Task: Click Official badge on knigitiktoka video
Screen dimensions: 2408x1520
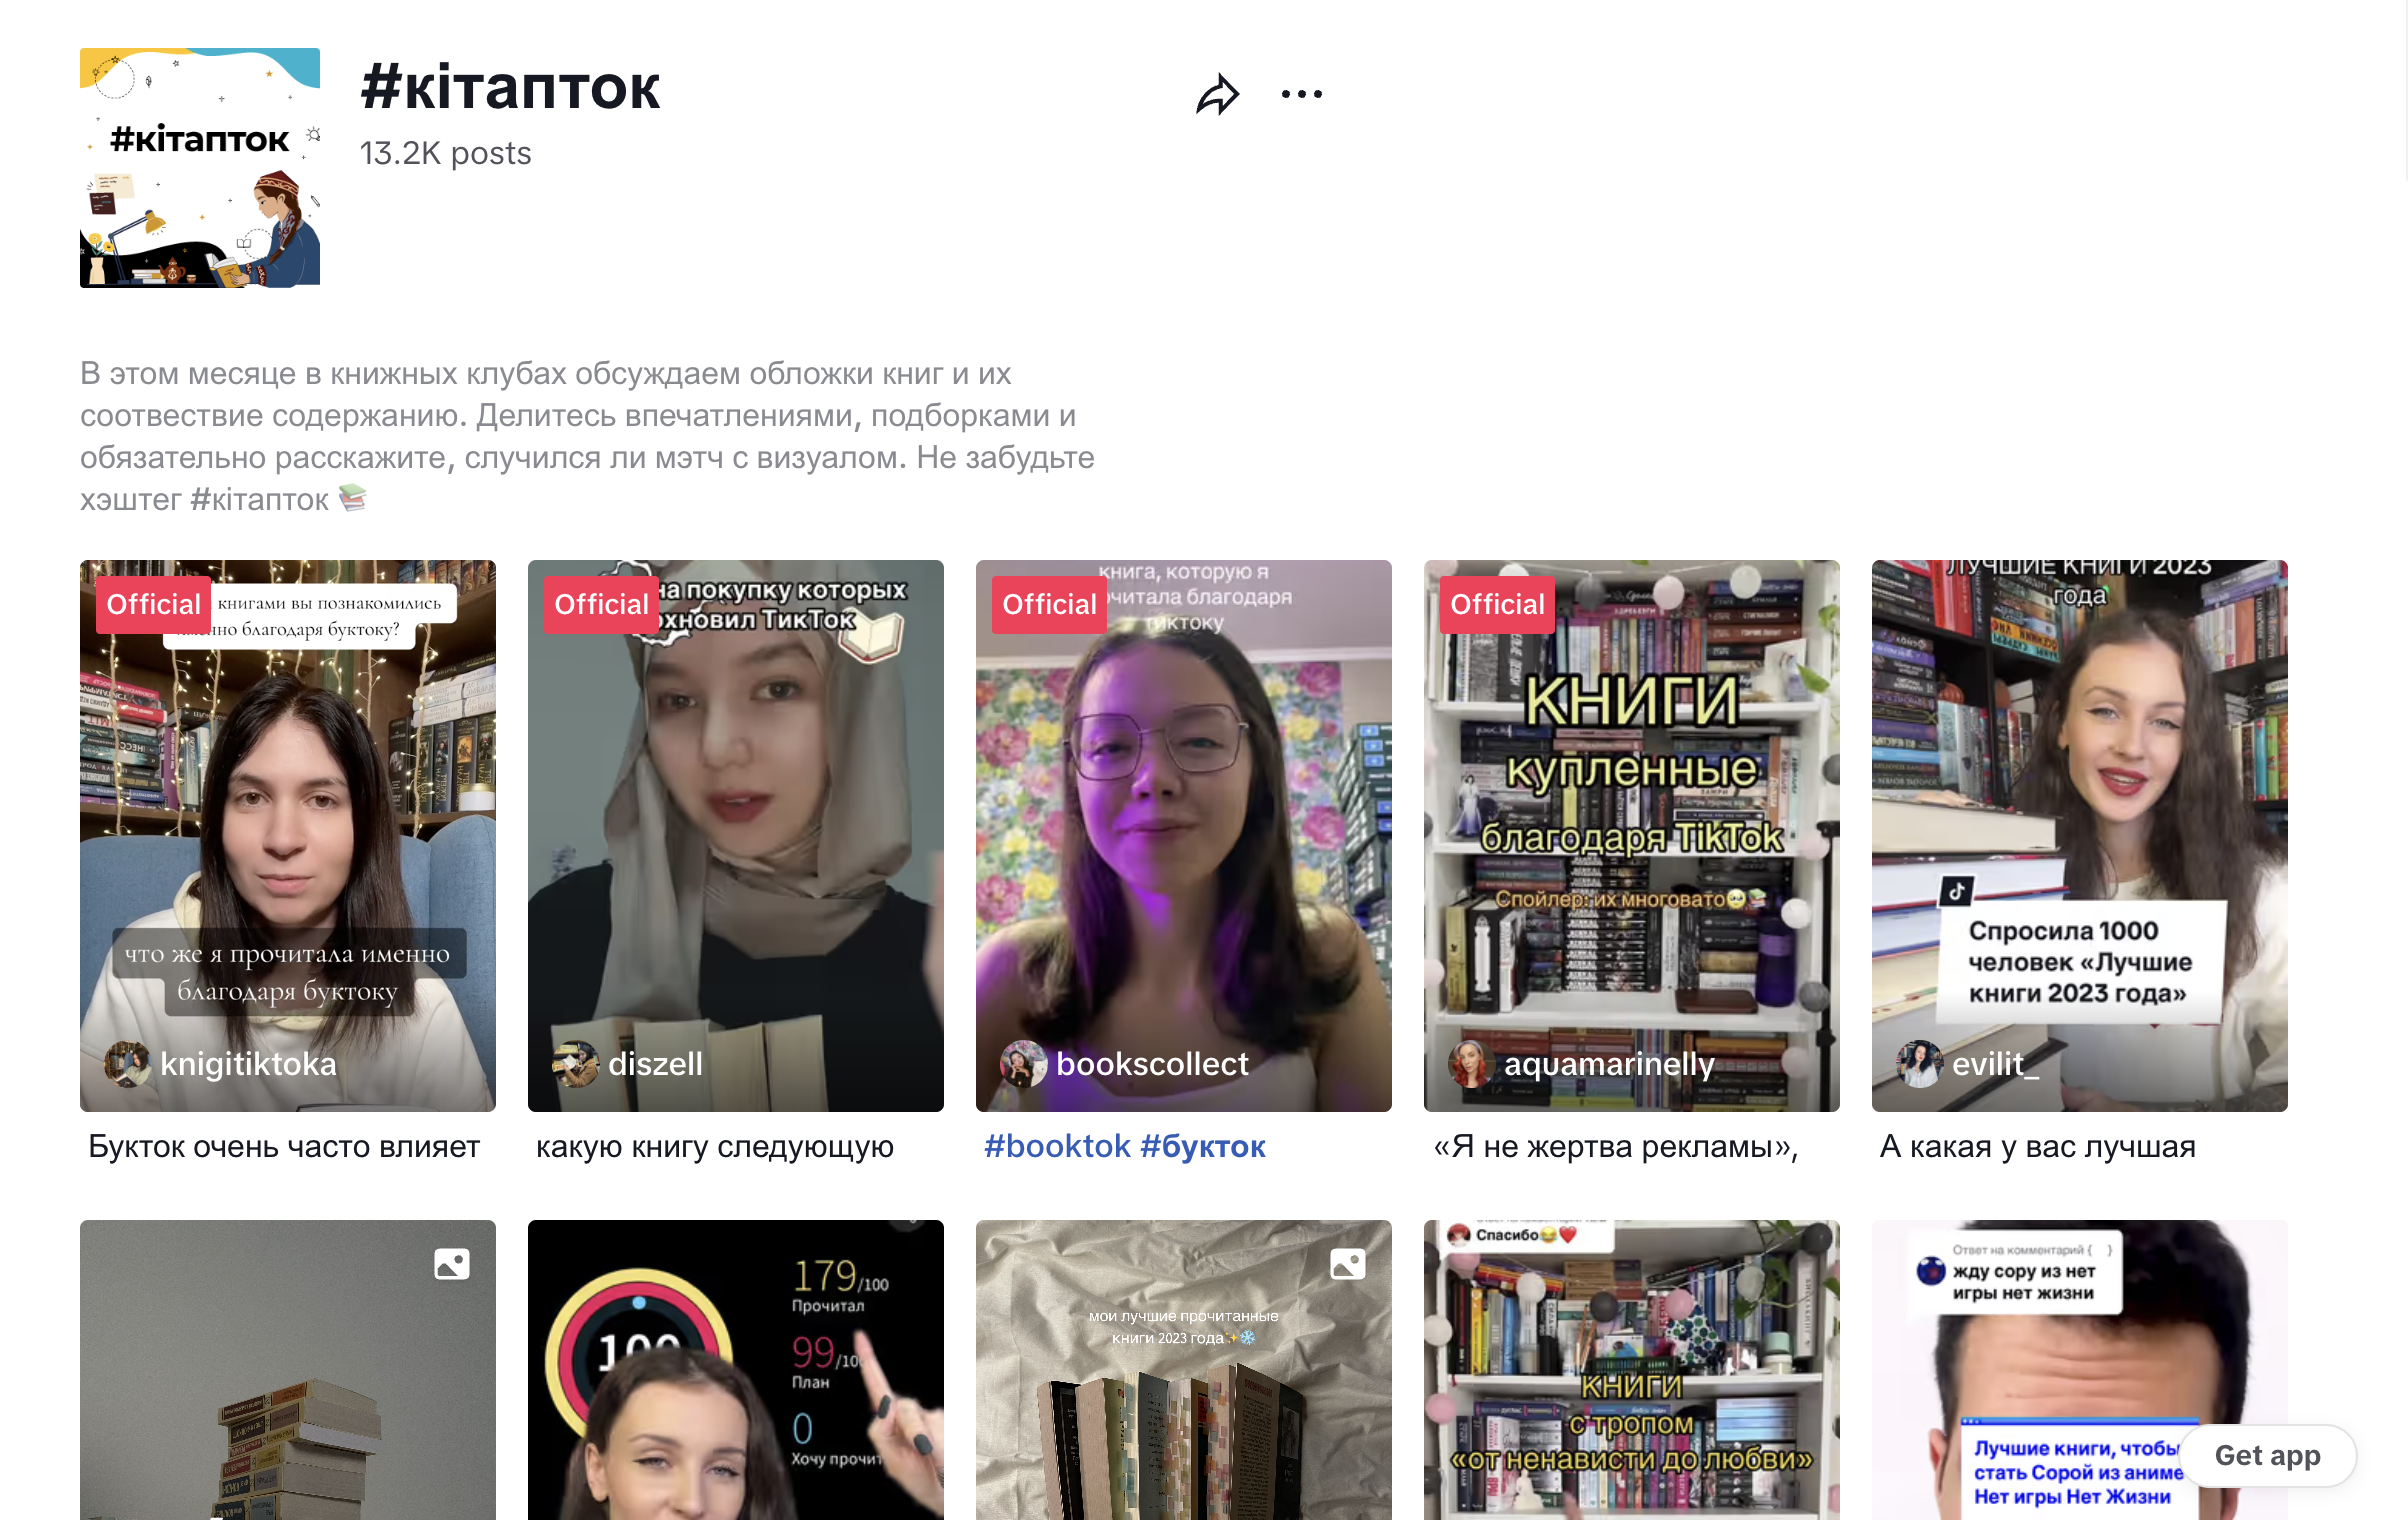Action: [154, 604]
